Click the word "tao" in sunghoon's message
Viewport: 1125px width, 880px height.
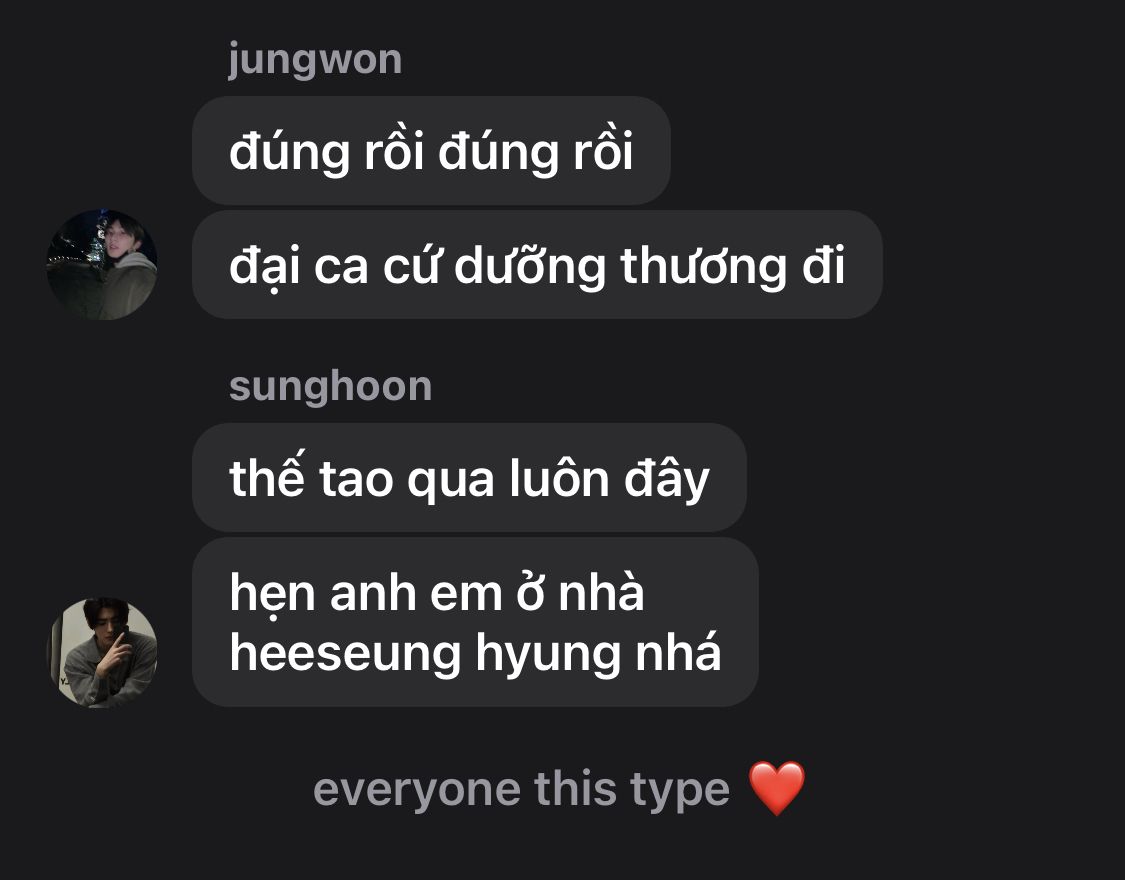[x=356, y=479]
